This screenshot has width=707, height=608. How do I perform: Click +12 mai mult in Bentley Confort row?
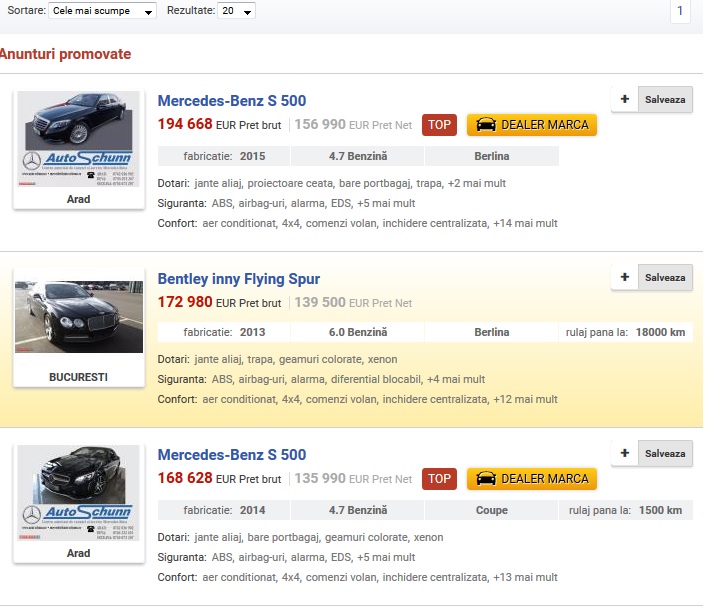525,399
